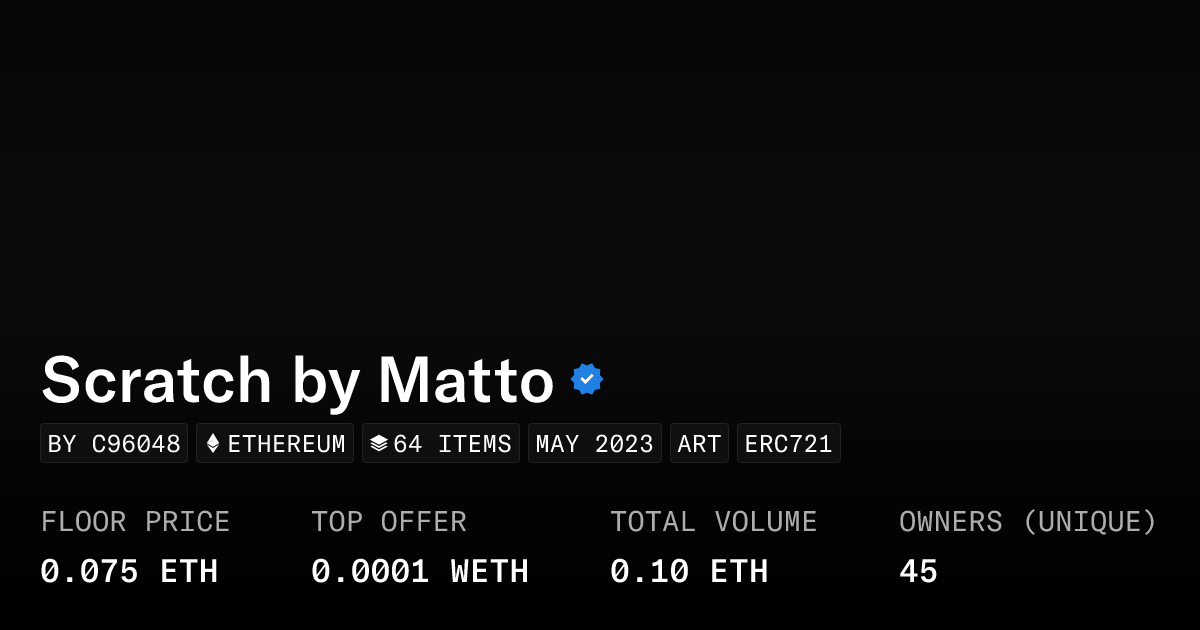Click the FLOOR PRICE label
The image size is (1200, 630).
point(135,522)
